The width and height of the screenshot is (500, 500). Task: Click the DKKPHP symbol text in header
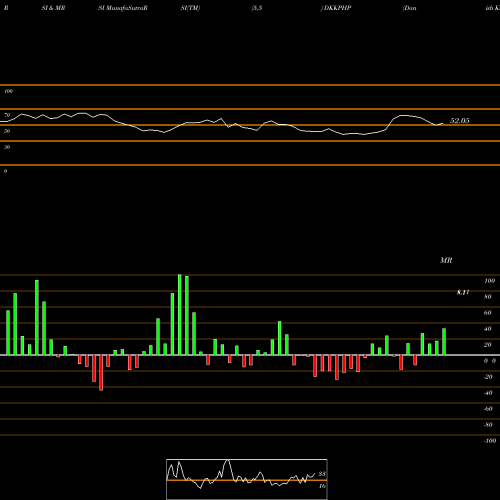(x=337, y=8)
